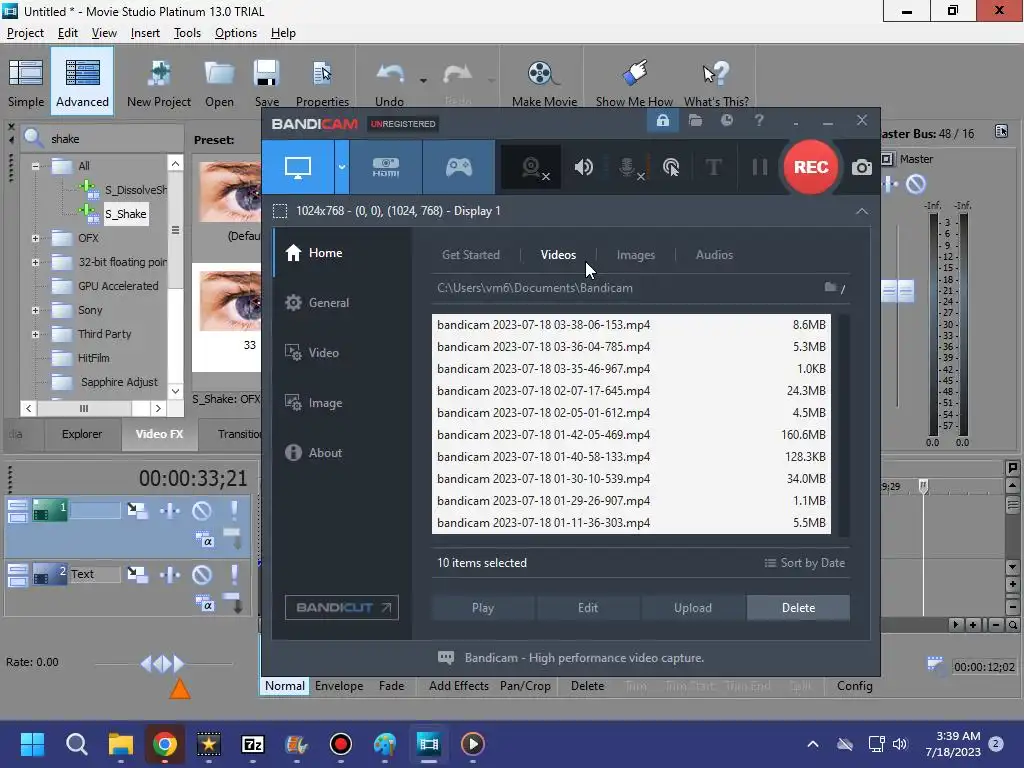Expand the Third Party folder
1024x768 pixels.
coord(35,334)
